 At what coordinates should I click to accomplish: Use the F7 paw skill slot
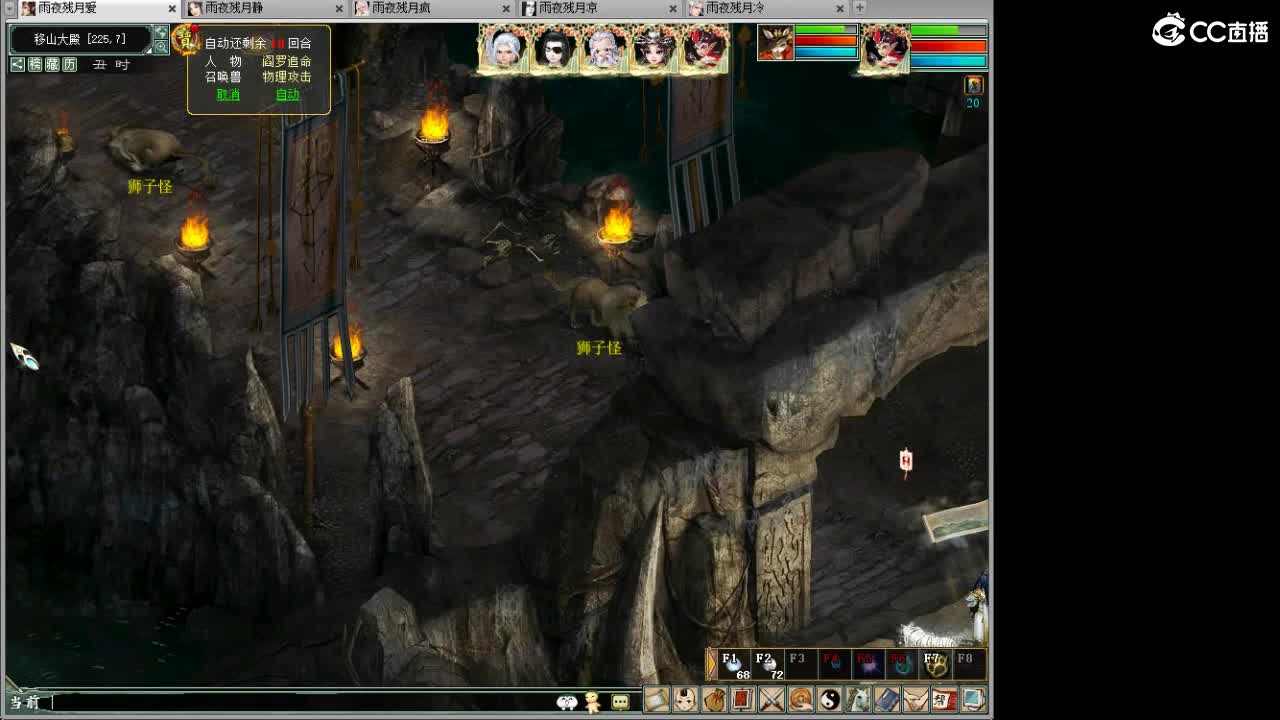tap(936, 664)
